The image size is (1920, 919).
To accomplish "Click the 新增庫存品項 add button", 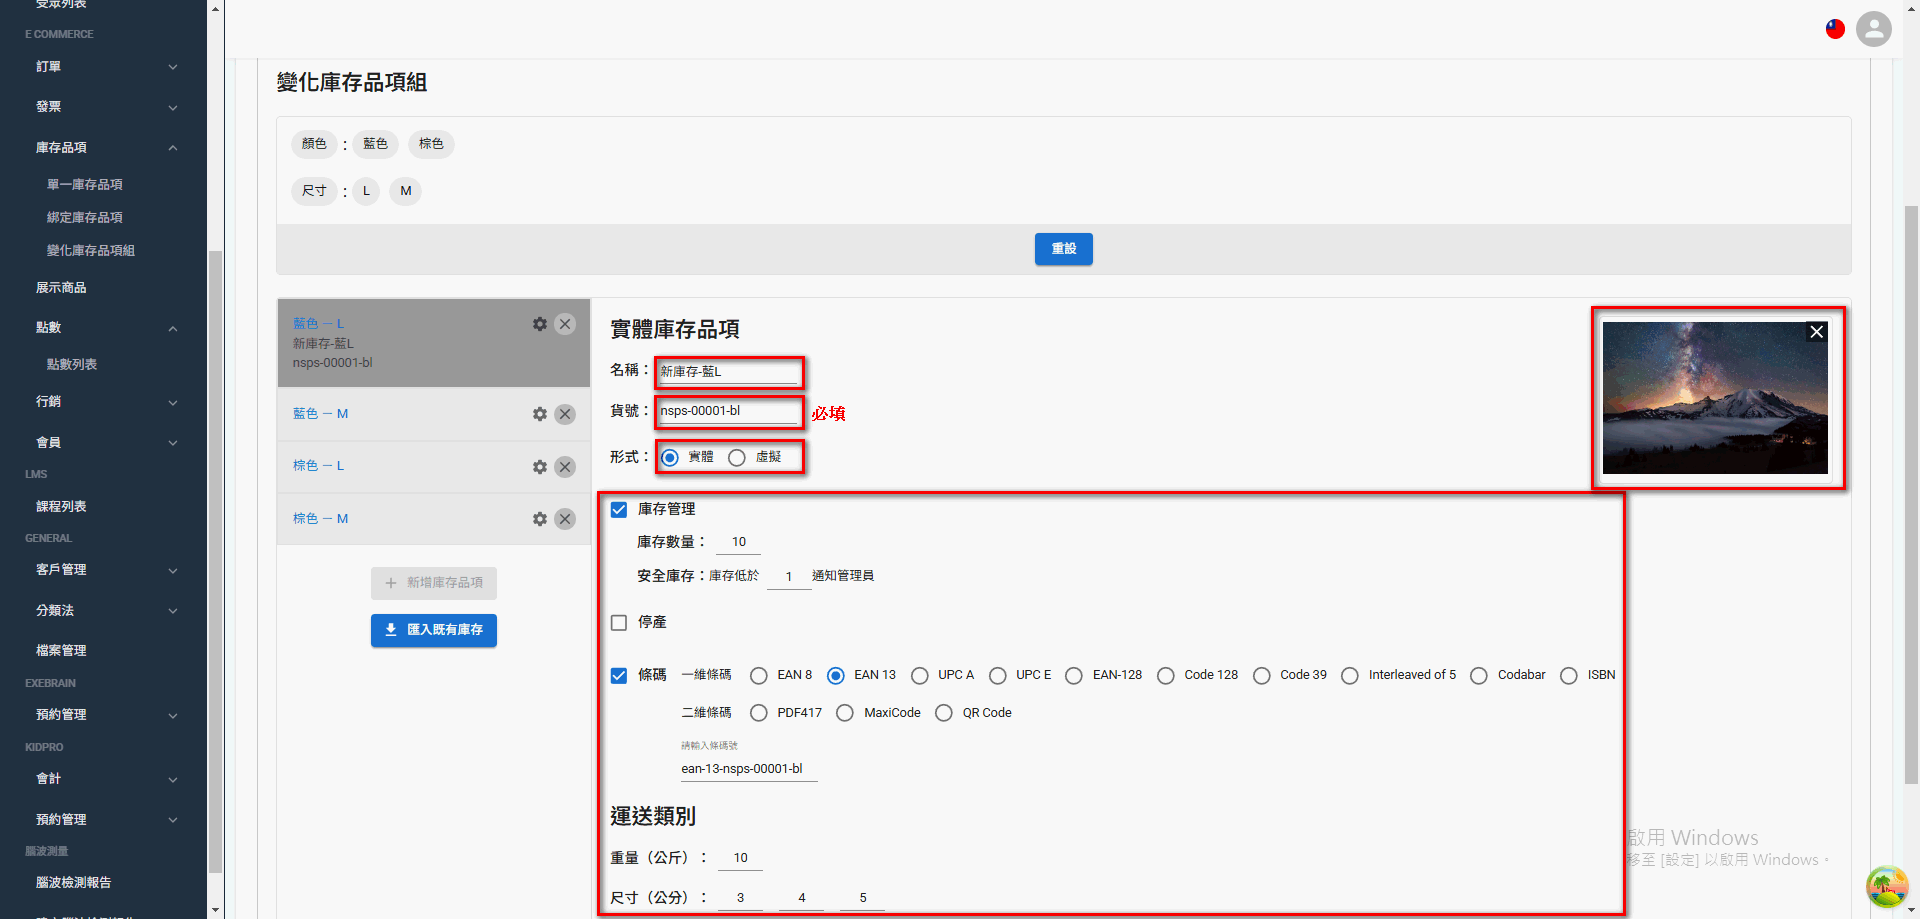I will point(434,583).
